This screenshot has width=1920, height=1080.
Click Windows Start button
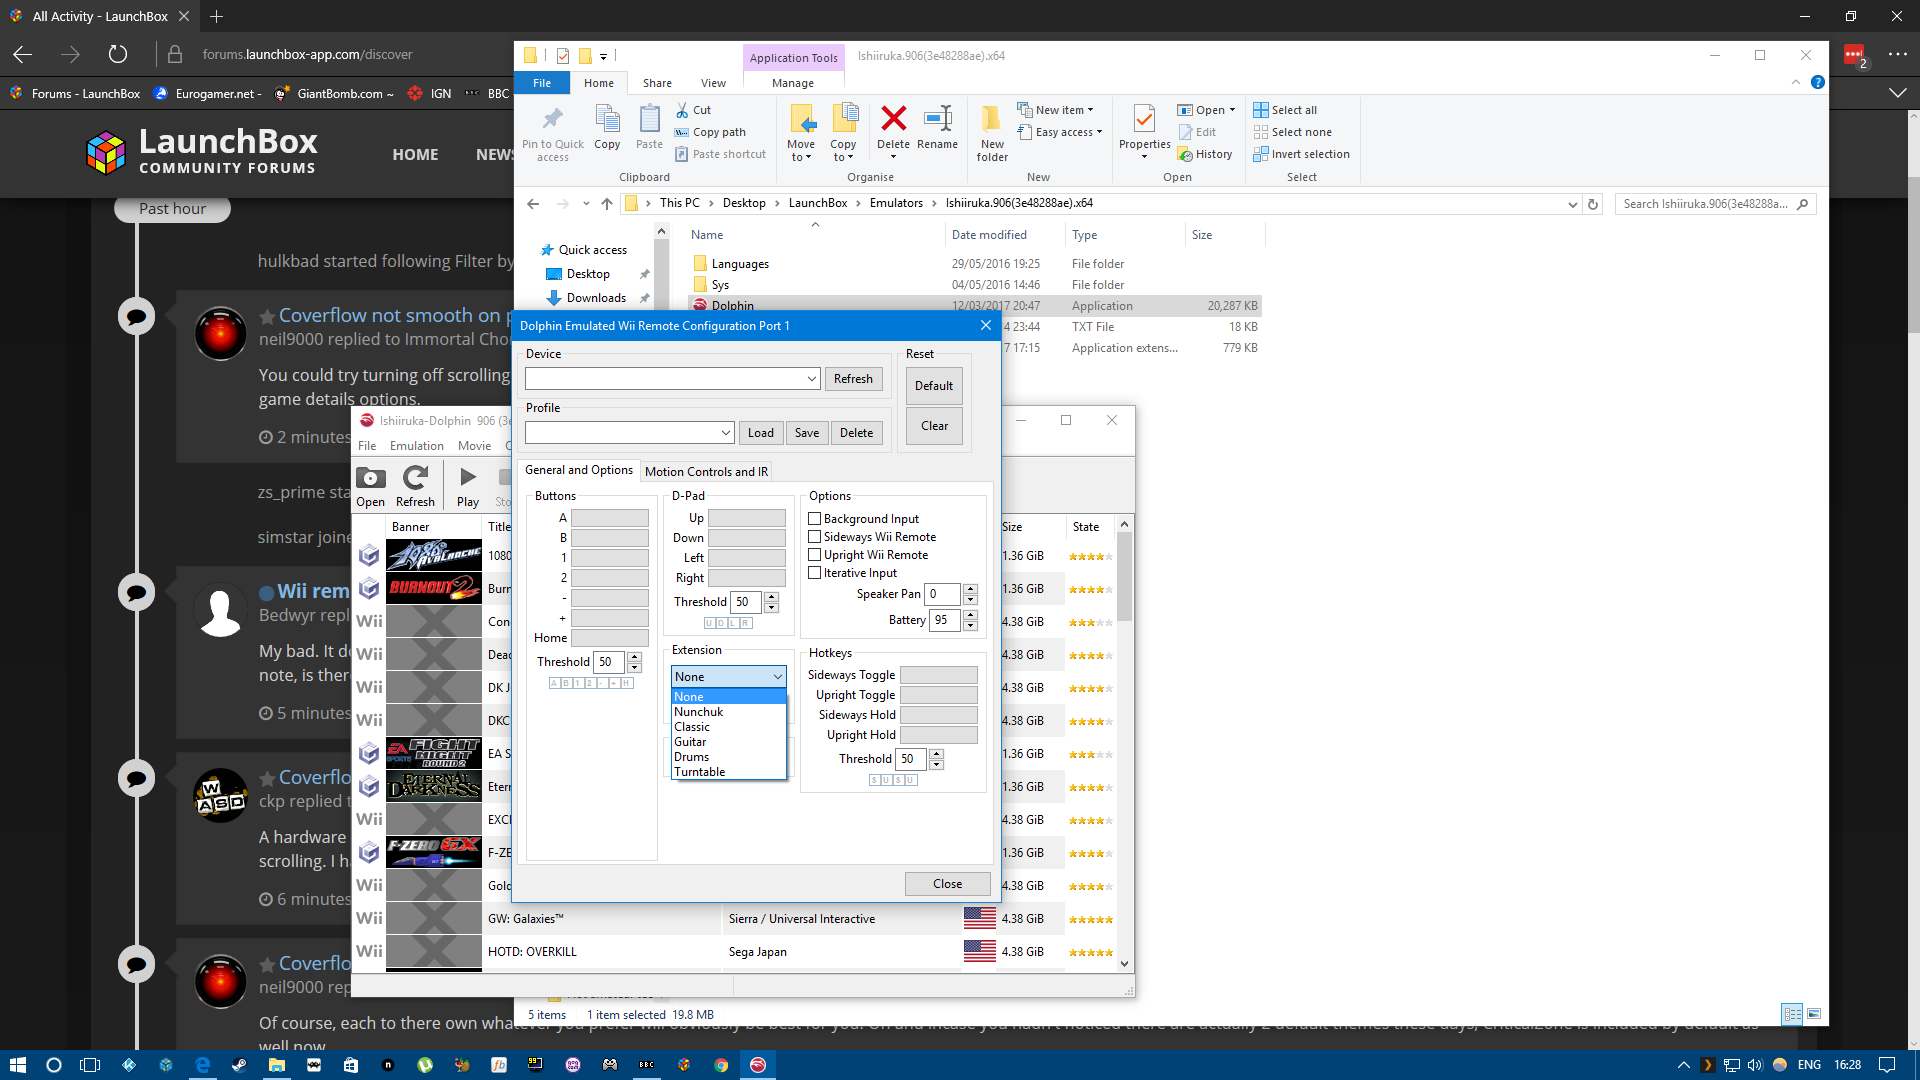(x=17, y=1065)
